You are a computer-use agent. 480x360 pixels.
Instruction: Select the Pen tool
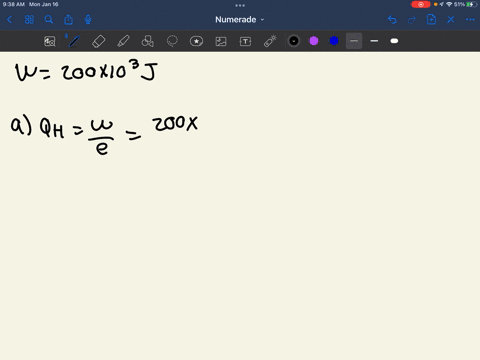tap(74, 41)
